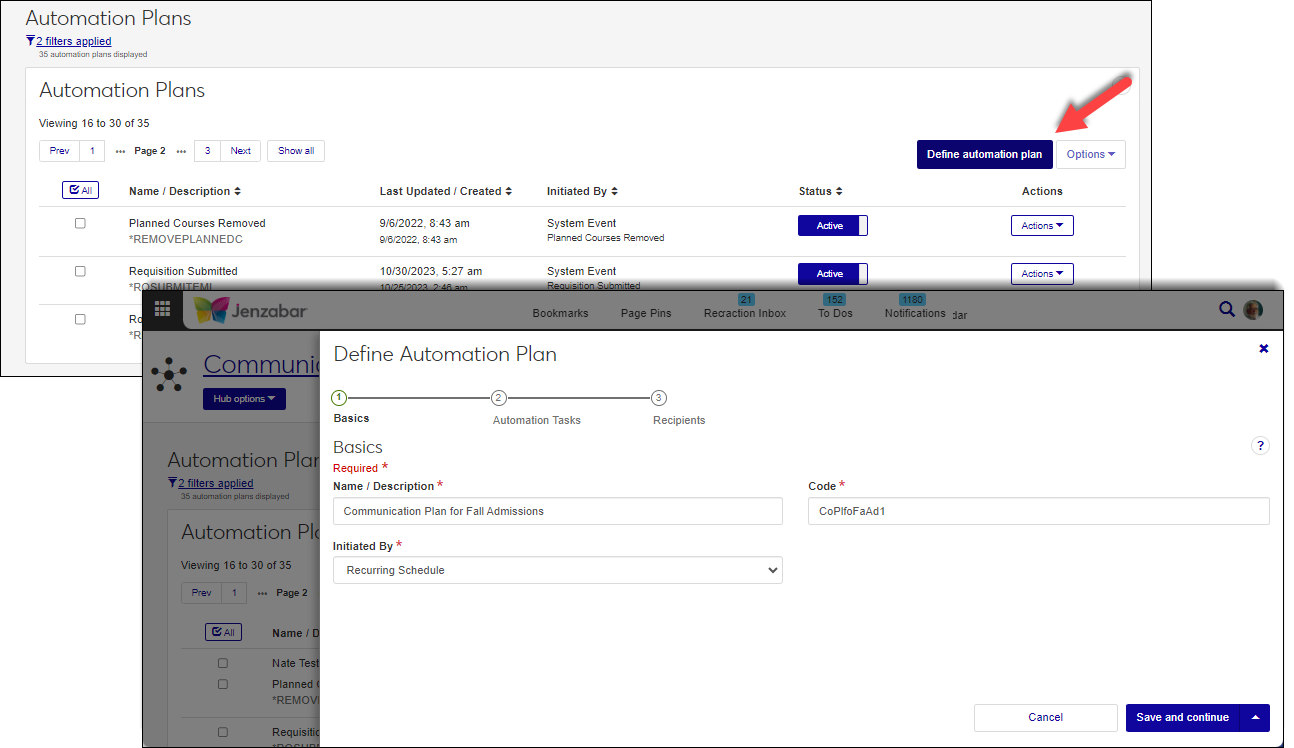1294x748 pixels.
Task: Click the user profile avatar
Action: tap(1253, 310)
